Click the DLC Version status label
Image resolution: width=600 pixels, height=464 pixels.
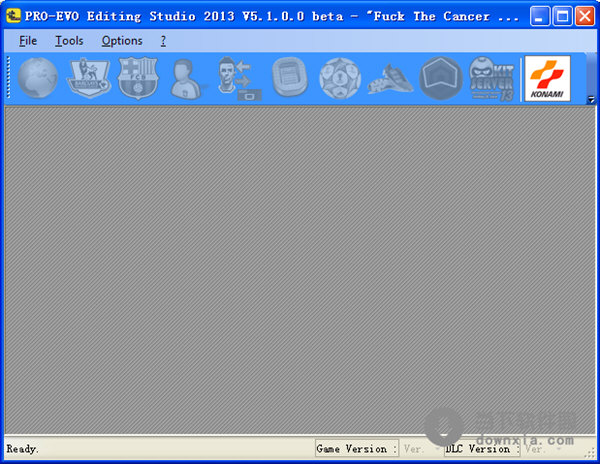[481, 449]
